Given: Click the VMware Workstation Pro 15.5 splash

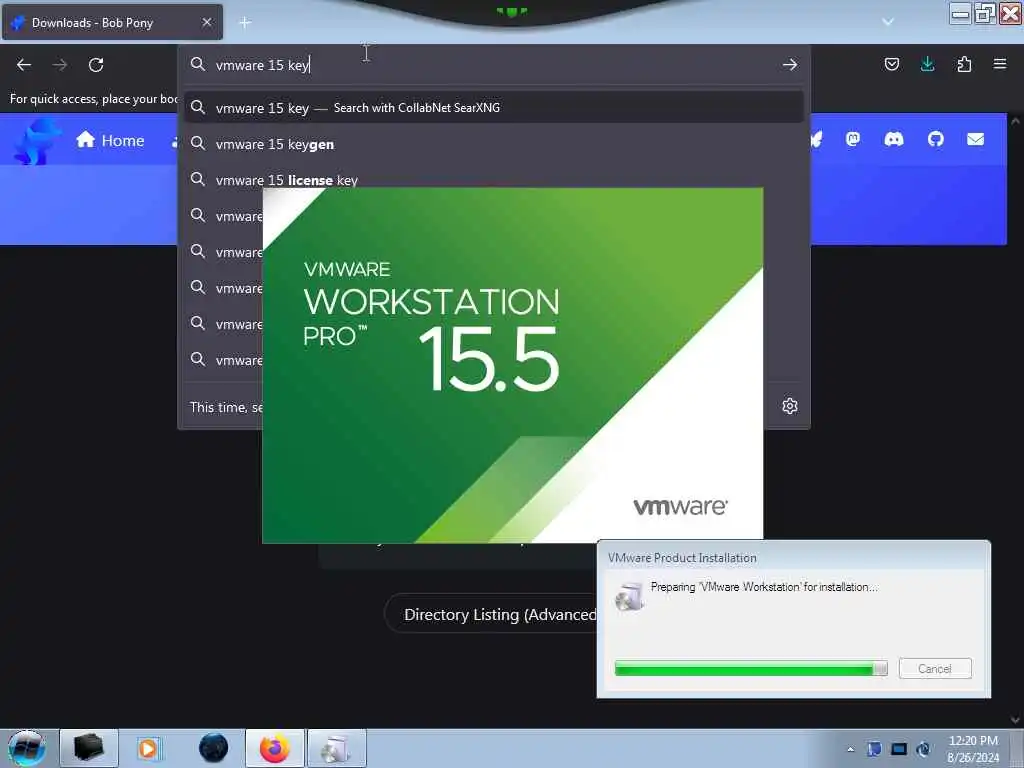Looking at the screenshot, I should (512, 365).
